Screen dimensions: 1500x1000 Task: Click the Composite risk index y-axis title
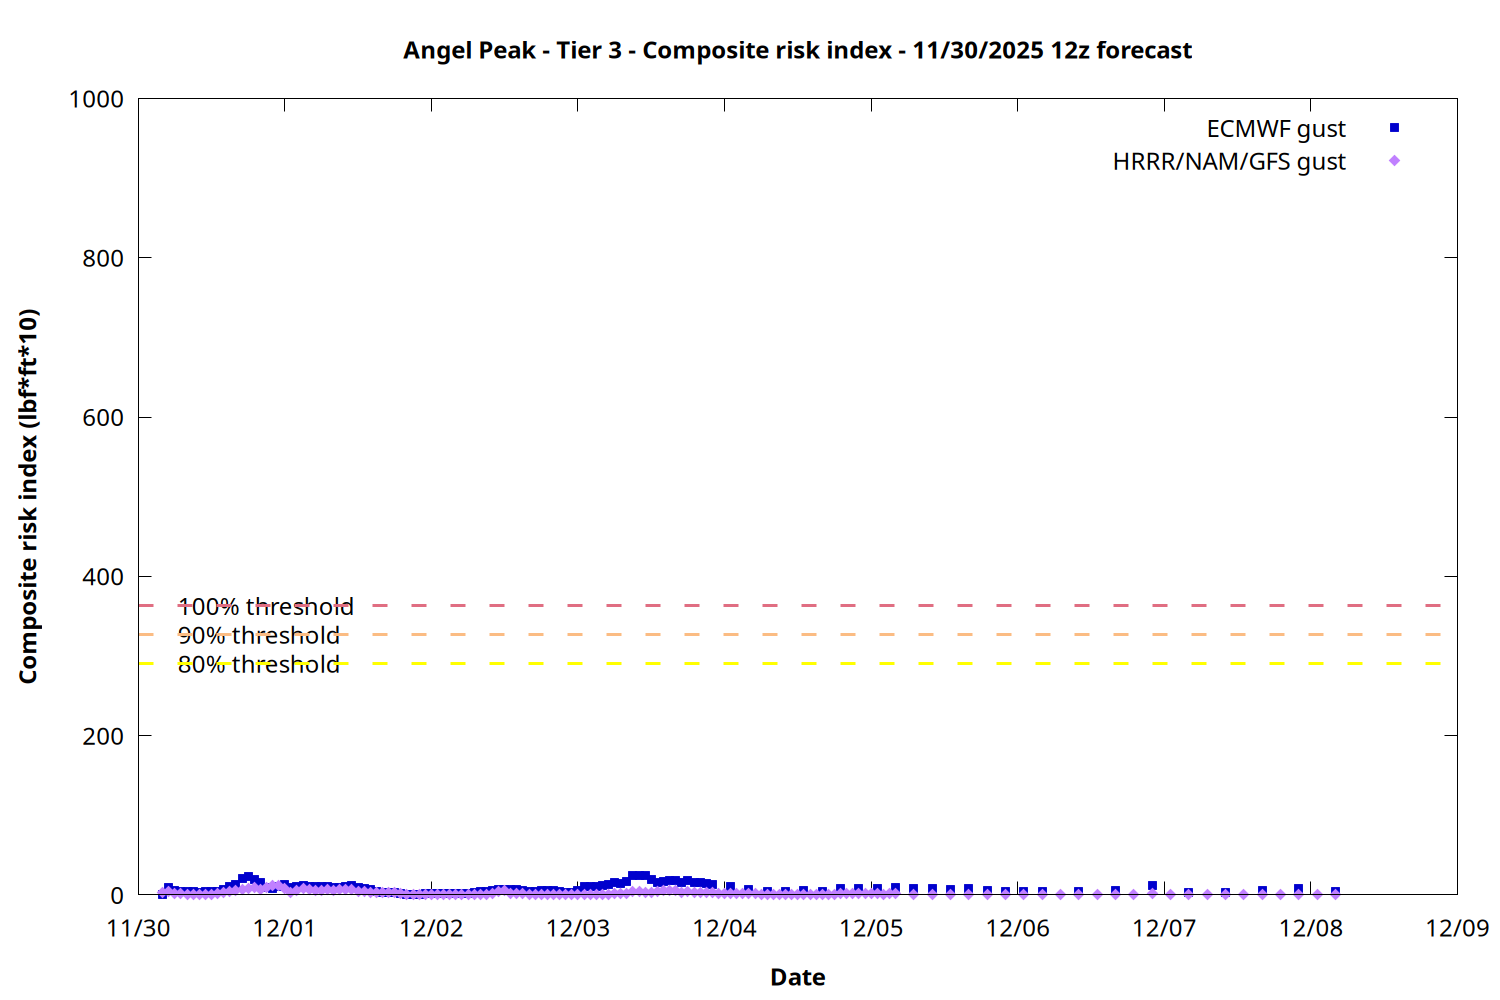click(28, 496)
